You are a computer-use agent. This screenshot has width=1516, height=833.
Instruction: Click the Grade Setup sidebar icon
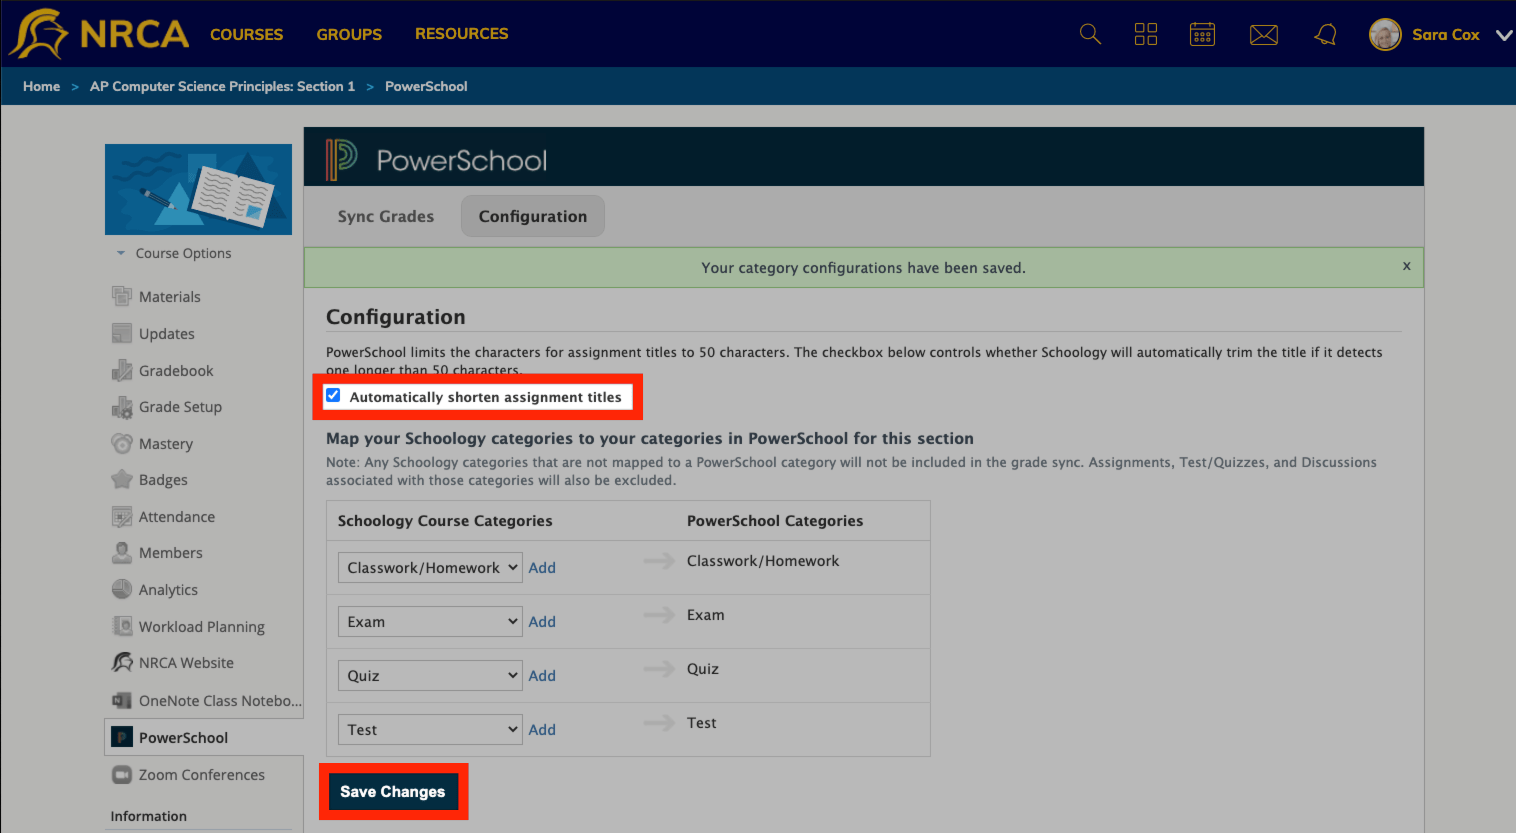122,407
